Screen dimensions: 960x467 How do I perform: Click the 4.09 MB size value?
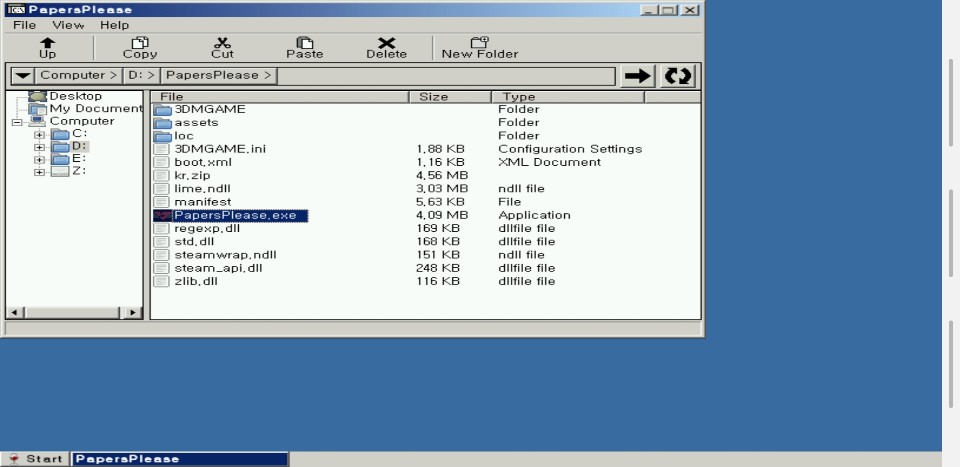[442, 215]
